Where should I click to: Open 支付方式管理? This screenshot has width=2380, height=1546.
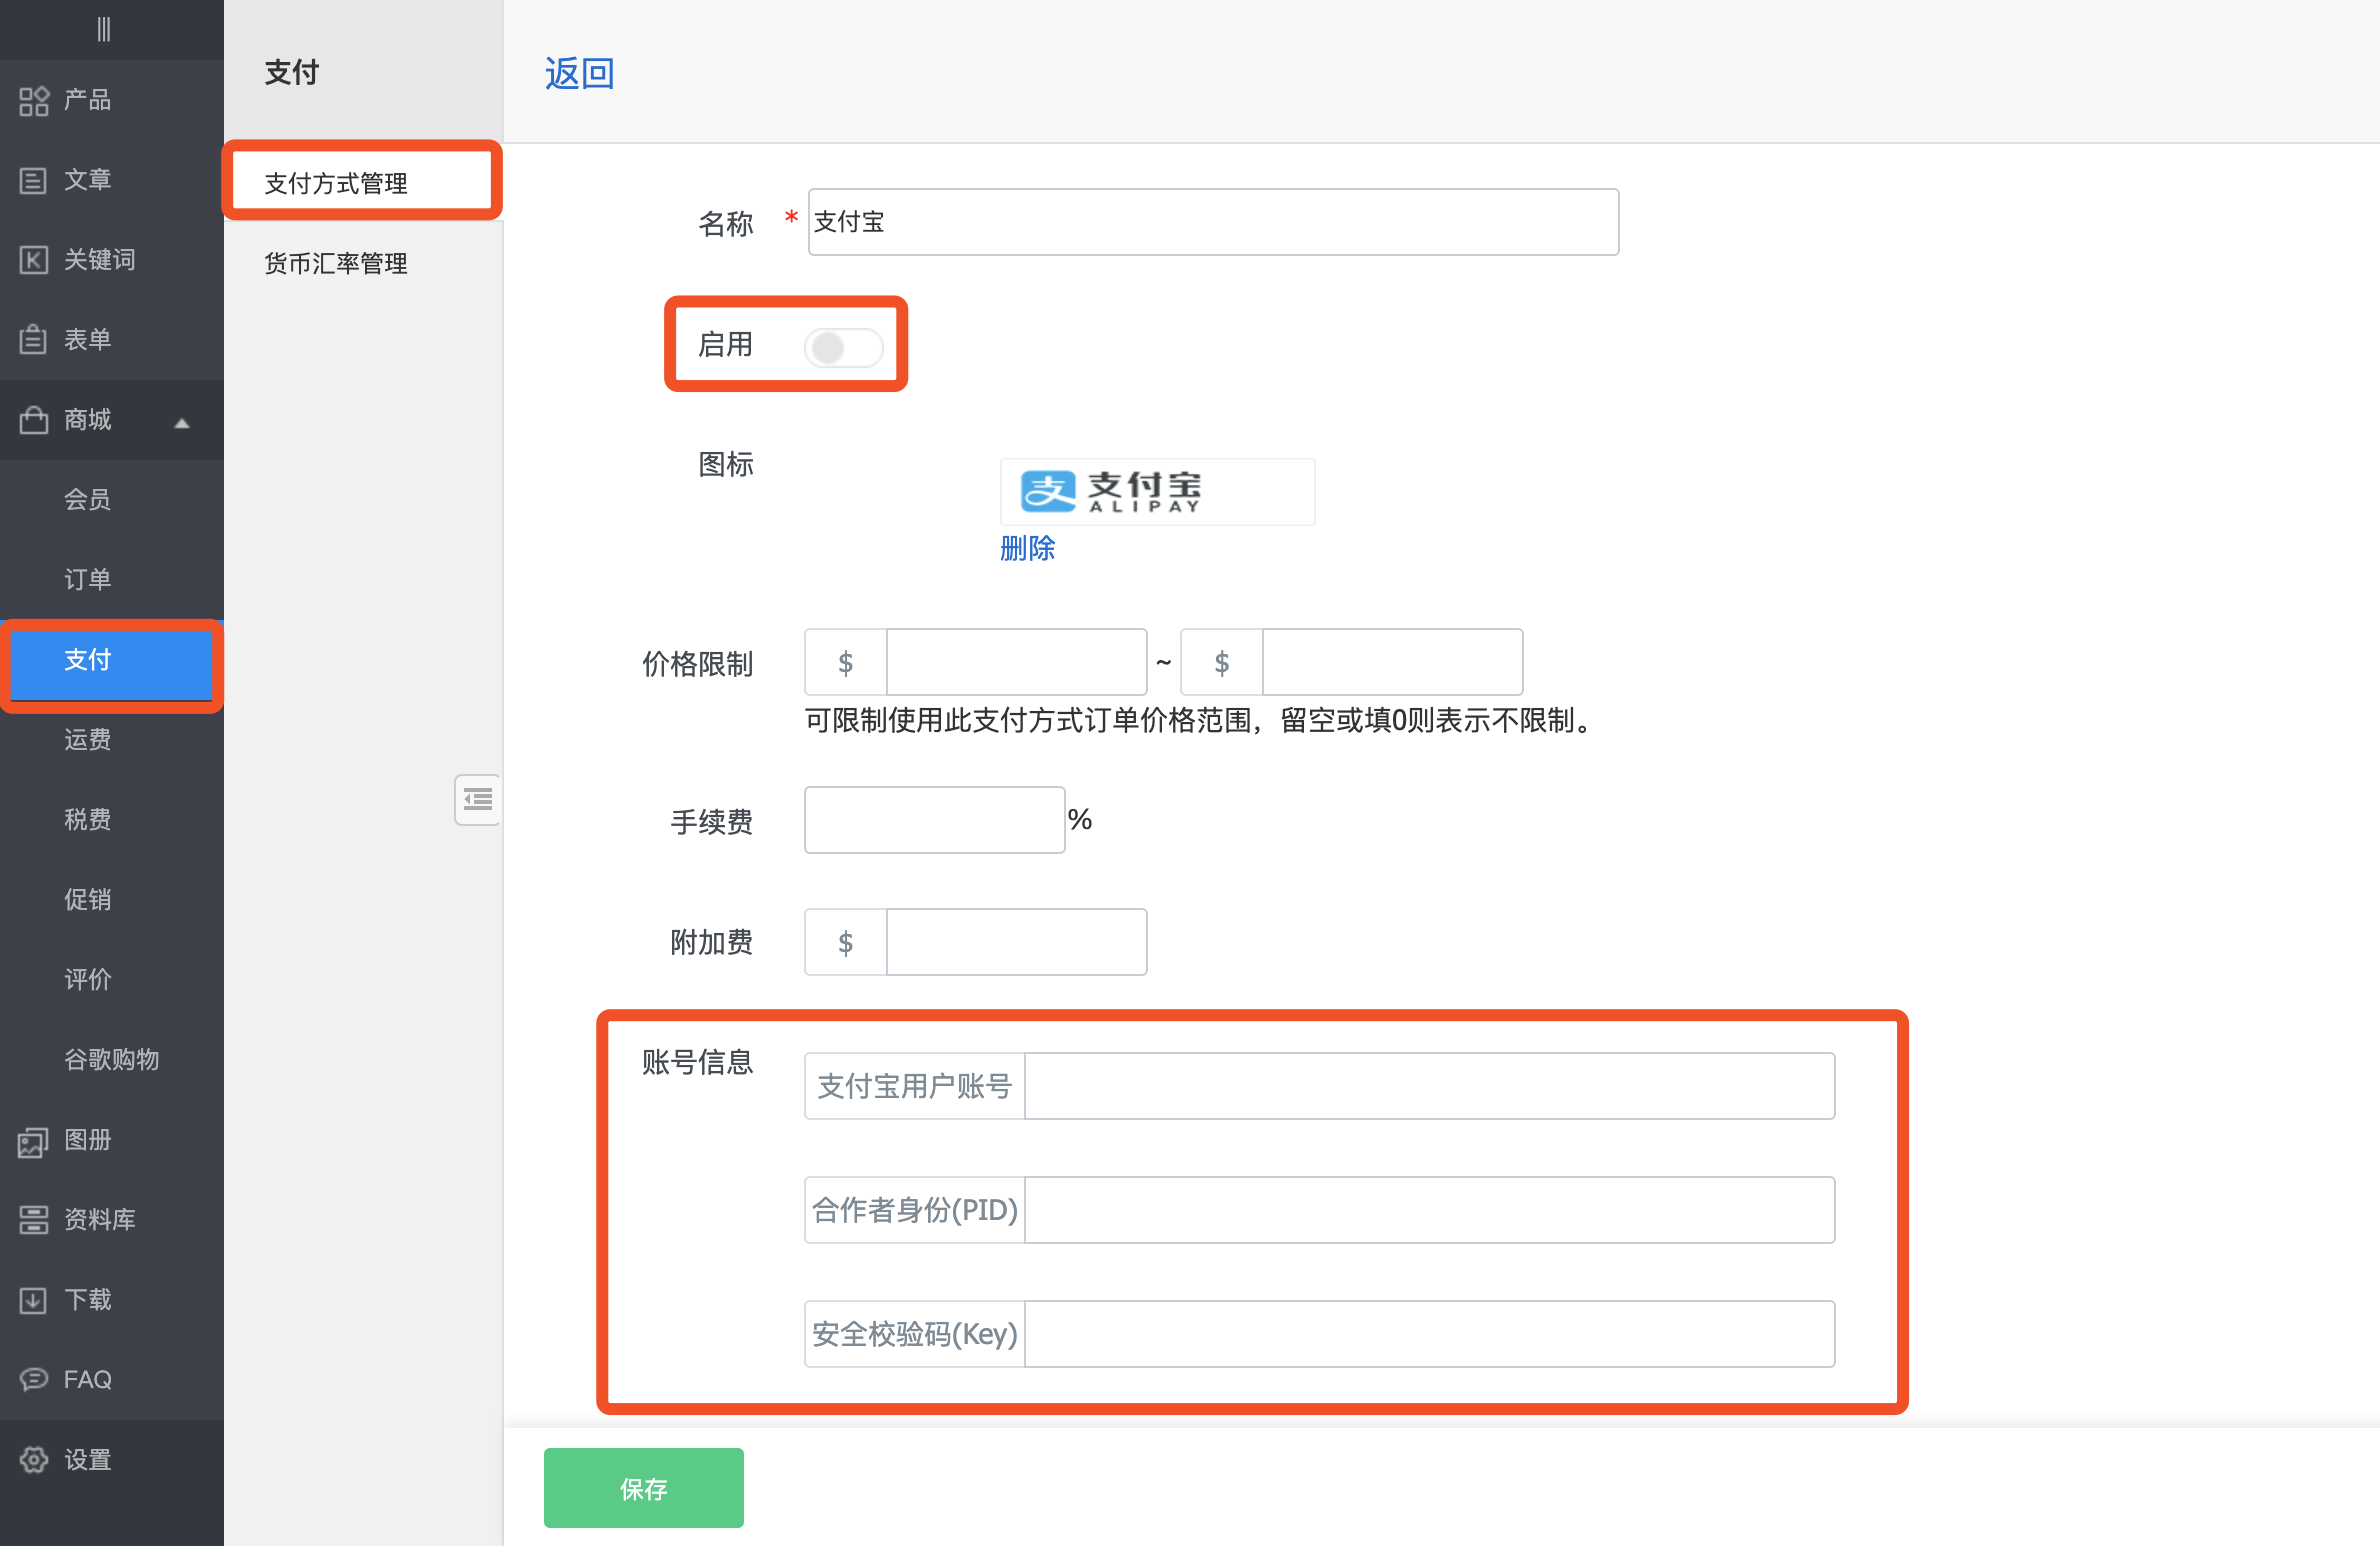pyautogui.click(x=335, y=183)
